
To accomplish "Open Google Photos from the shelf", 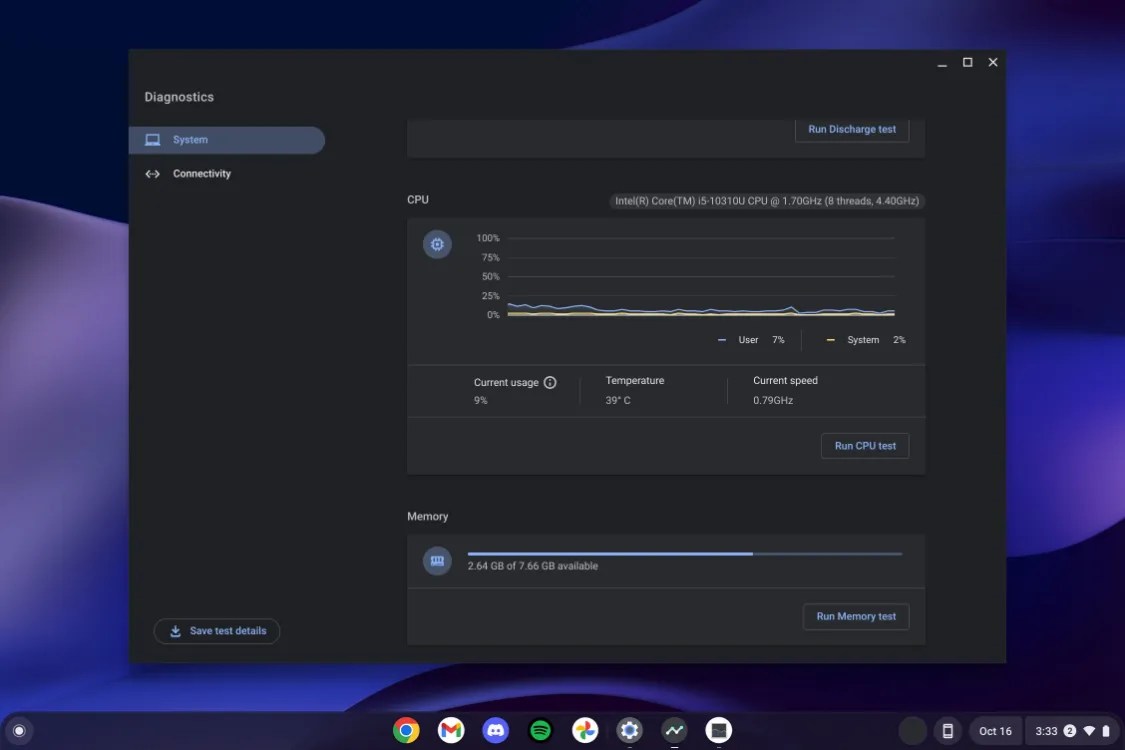I will click(585, 730).
